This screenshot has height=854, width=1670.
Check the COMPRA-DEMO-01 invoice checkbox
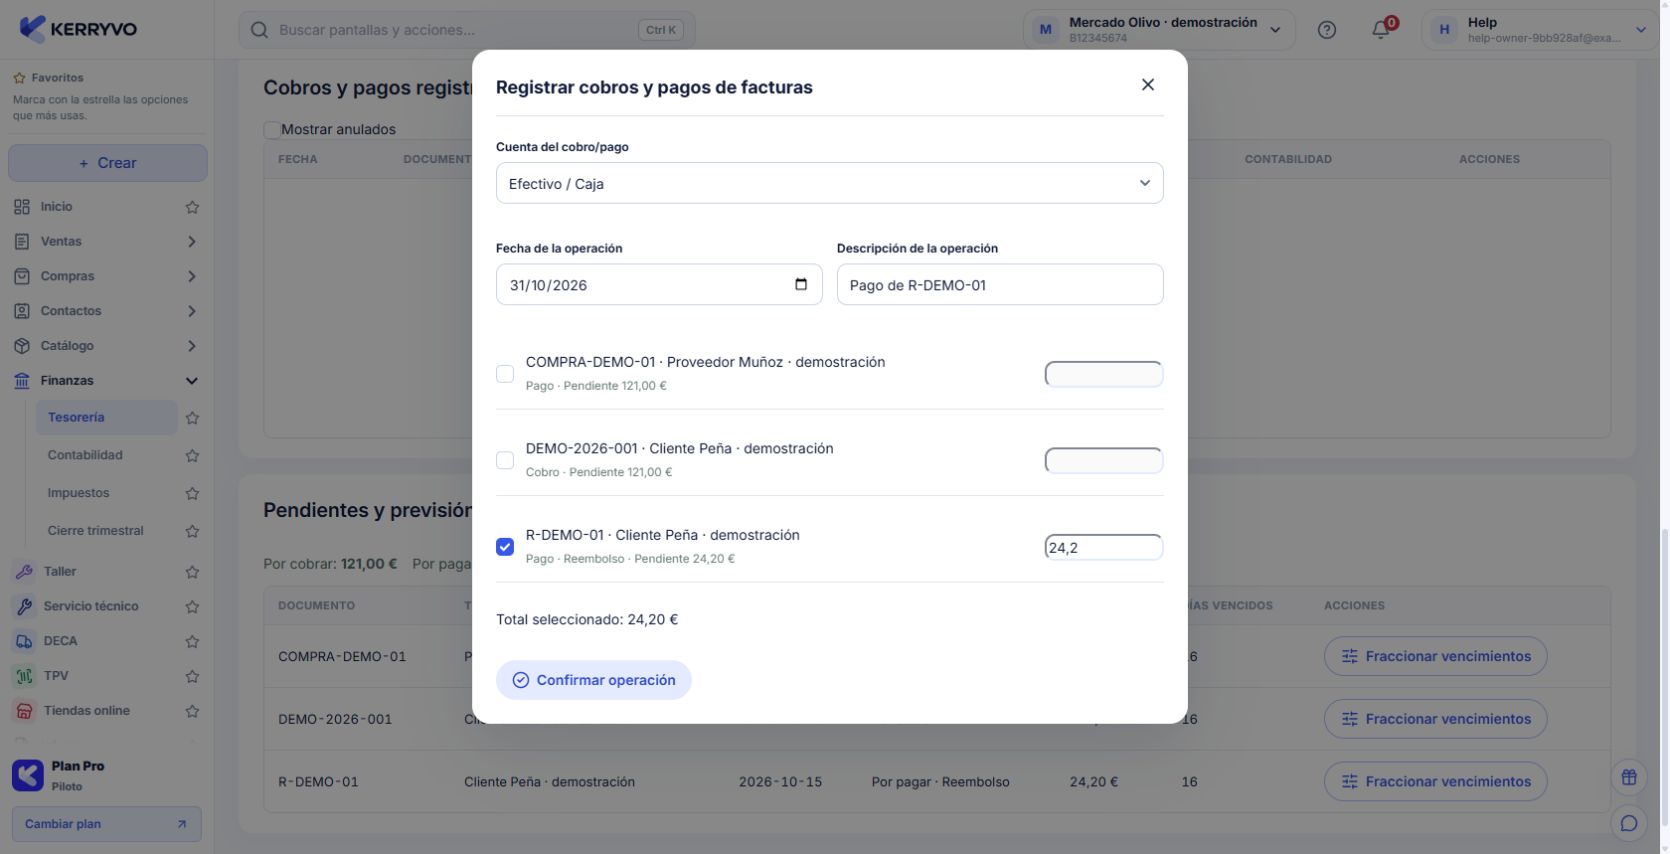505,374
